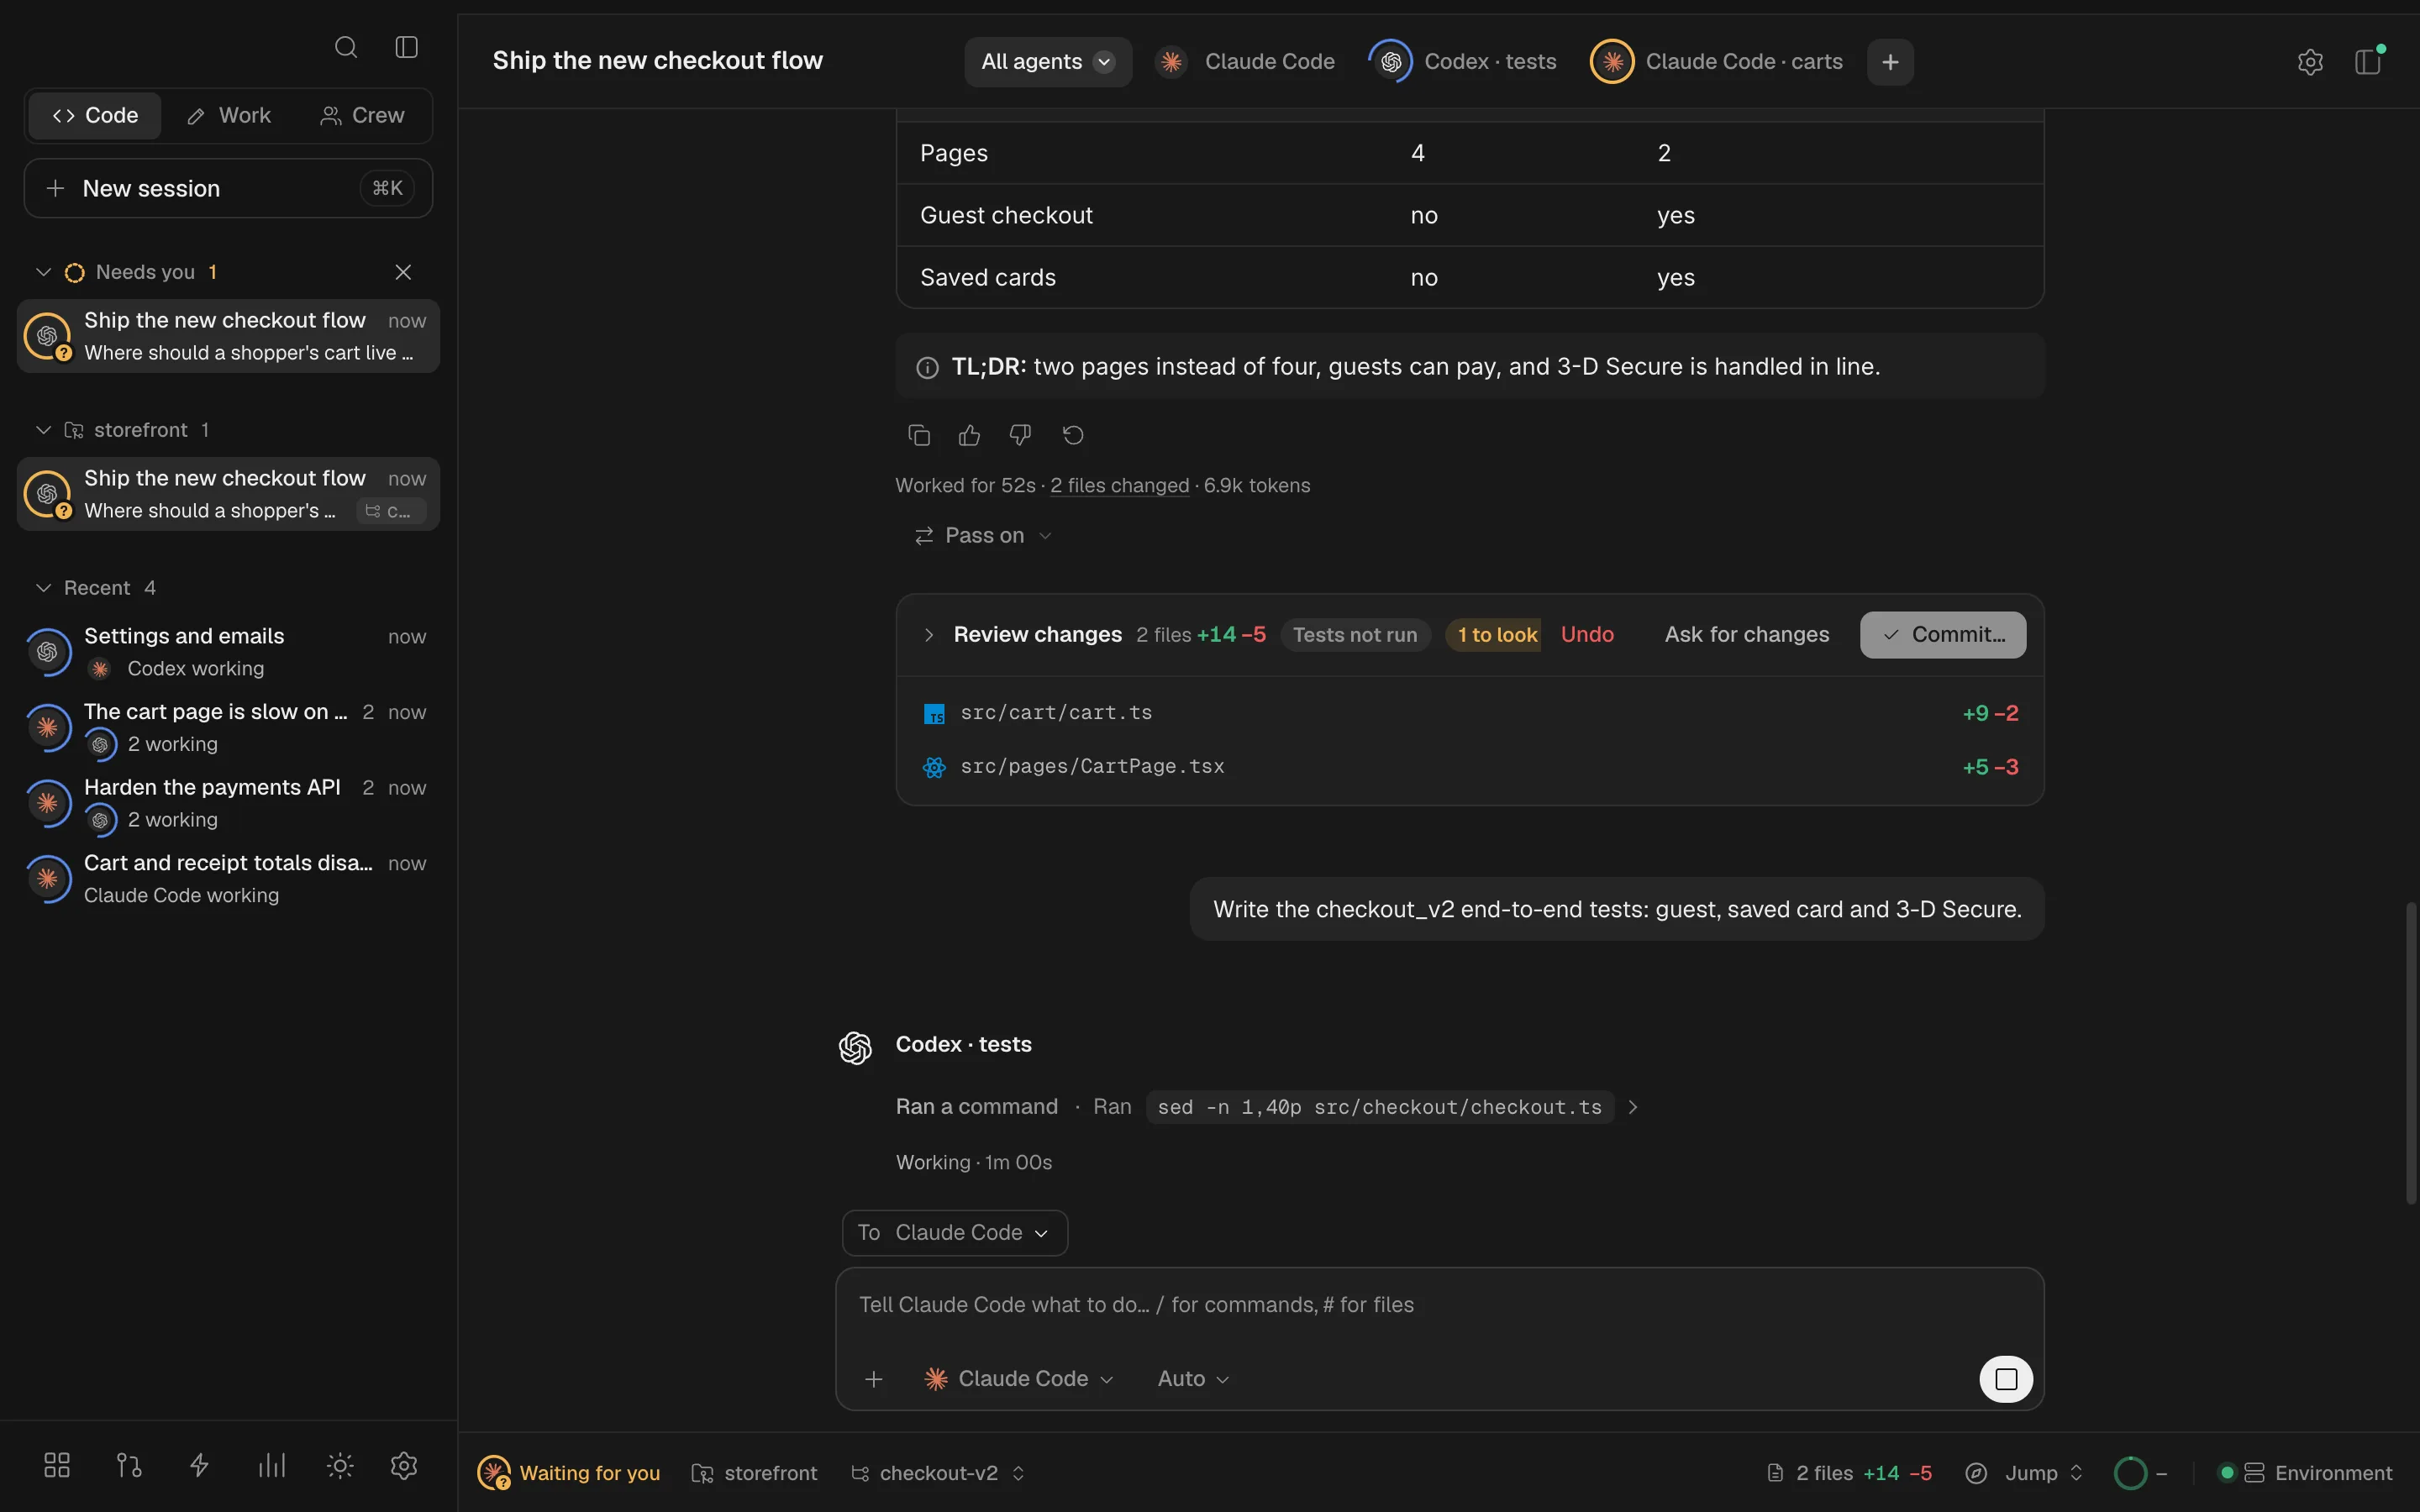Stop the running agent with stop button
Image resolution: width=2420 pixels, height=1512 pixels.
tap(2006, 1380)
